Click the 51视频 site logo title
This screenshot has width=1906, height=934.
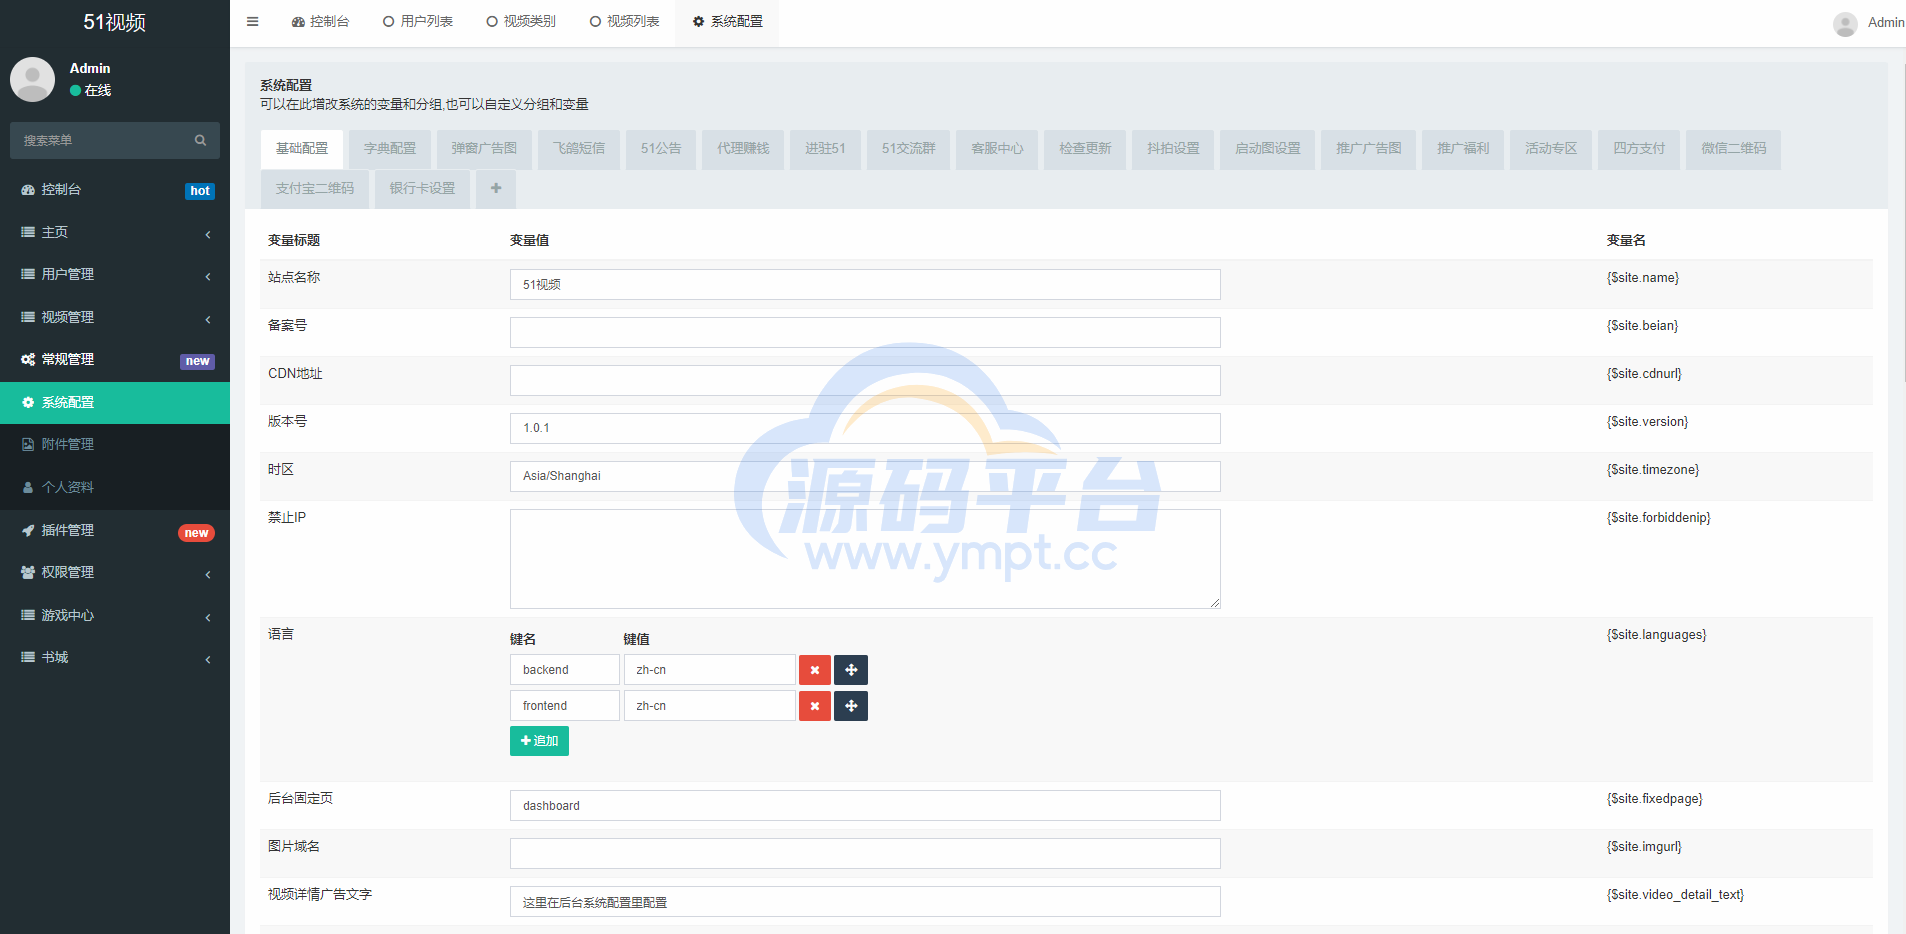pos(115,22)
